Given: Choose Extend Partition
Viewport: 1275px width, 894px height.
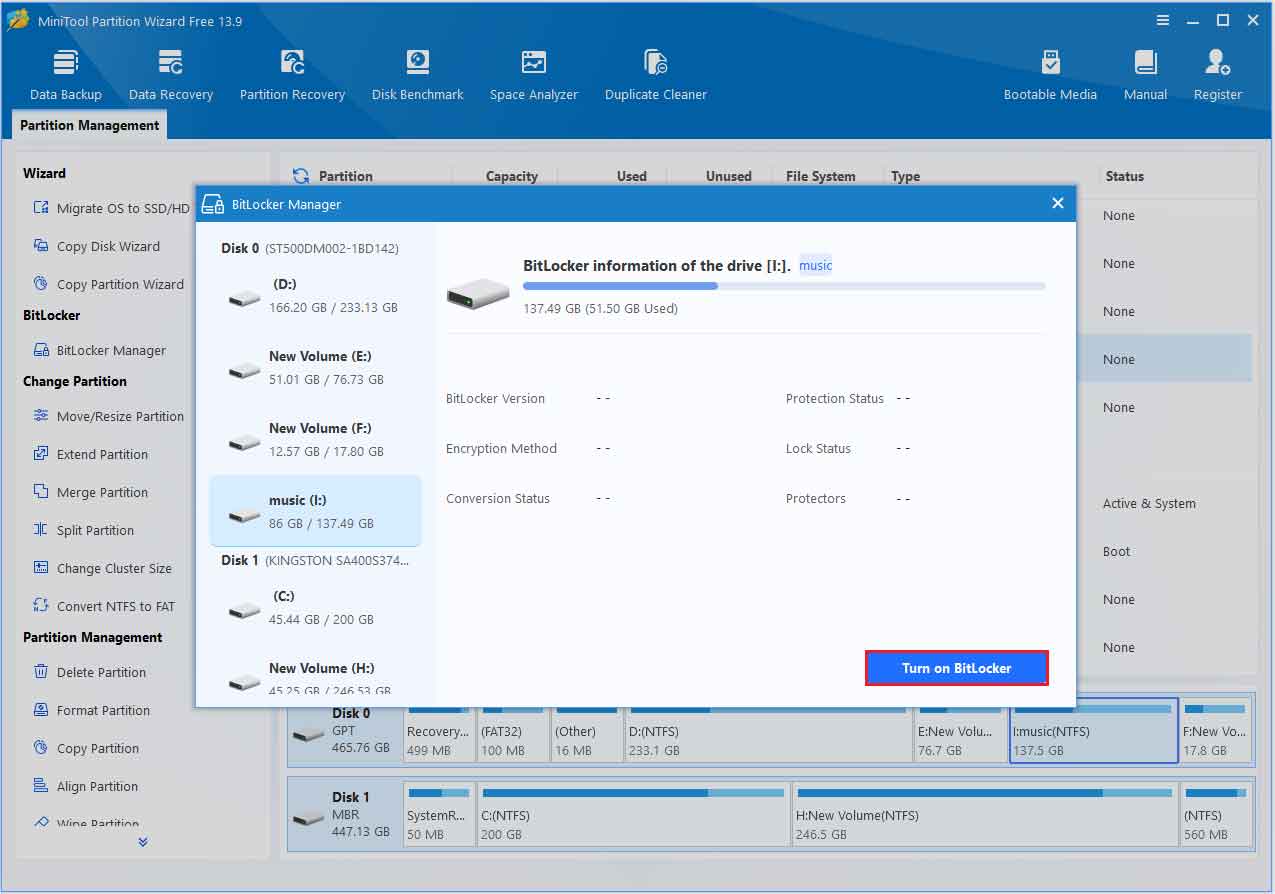Looking at the screenshot, I should (x=90, y=454).
